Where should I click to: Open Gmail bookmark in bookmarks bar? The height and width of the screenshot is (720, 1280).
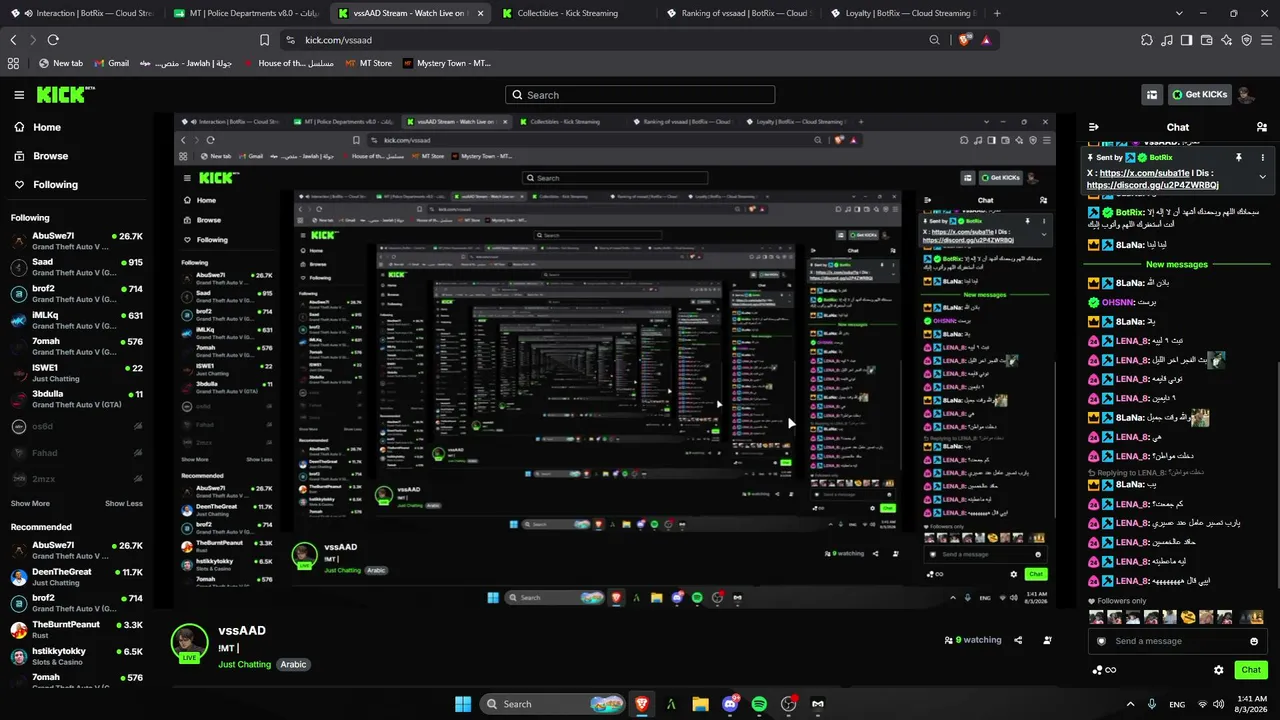(111, 63)
